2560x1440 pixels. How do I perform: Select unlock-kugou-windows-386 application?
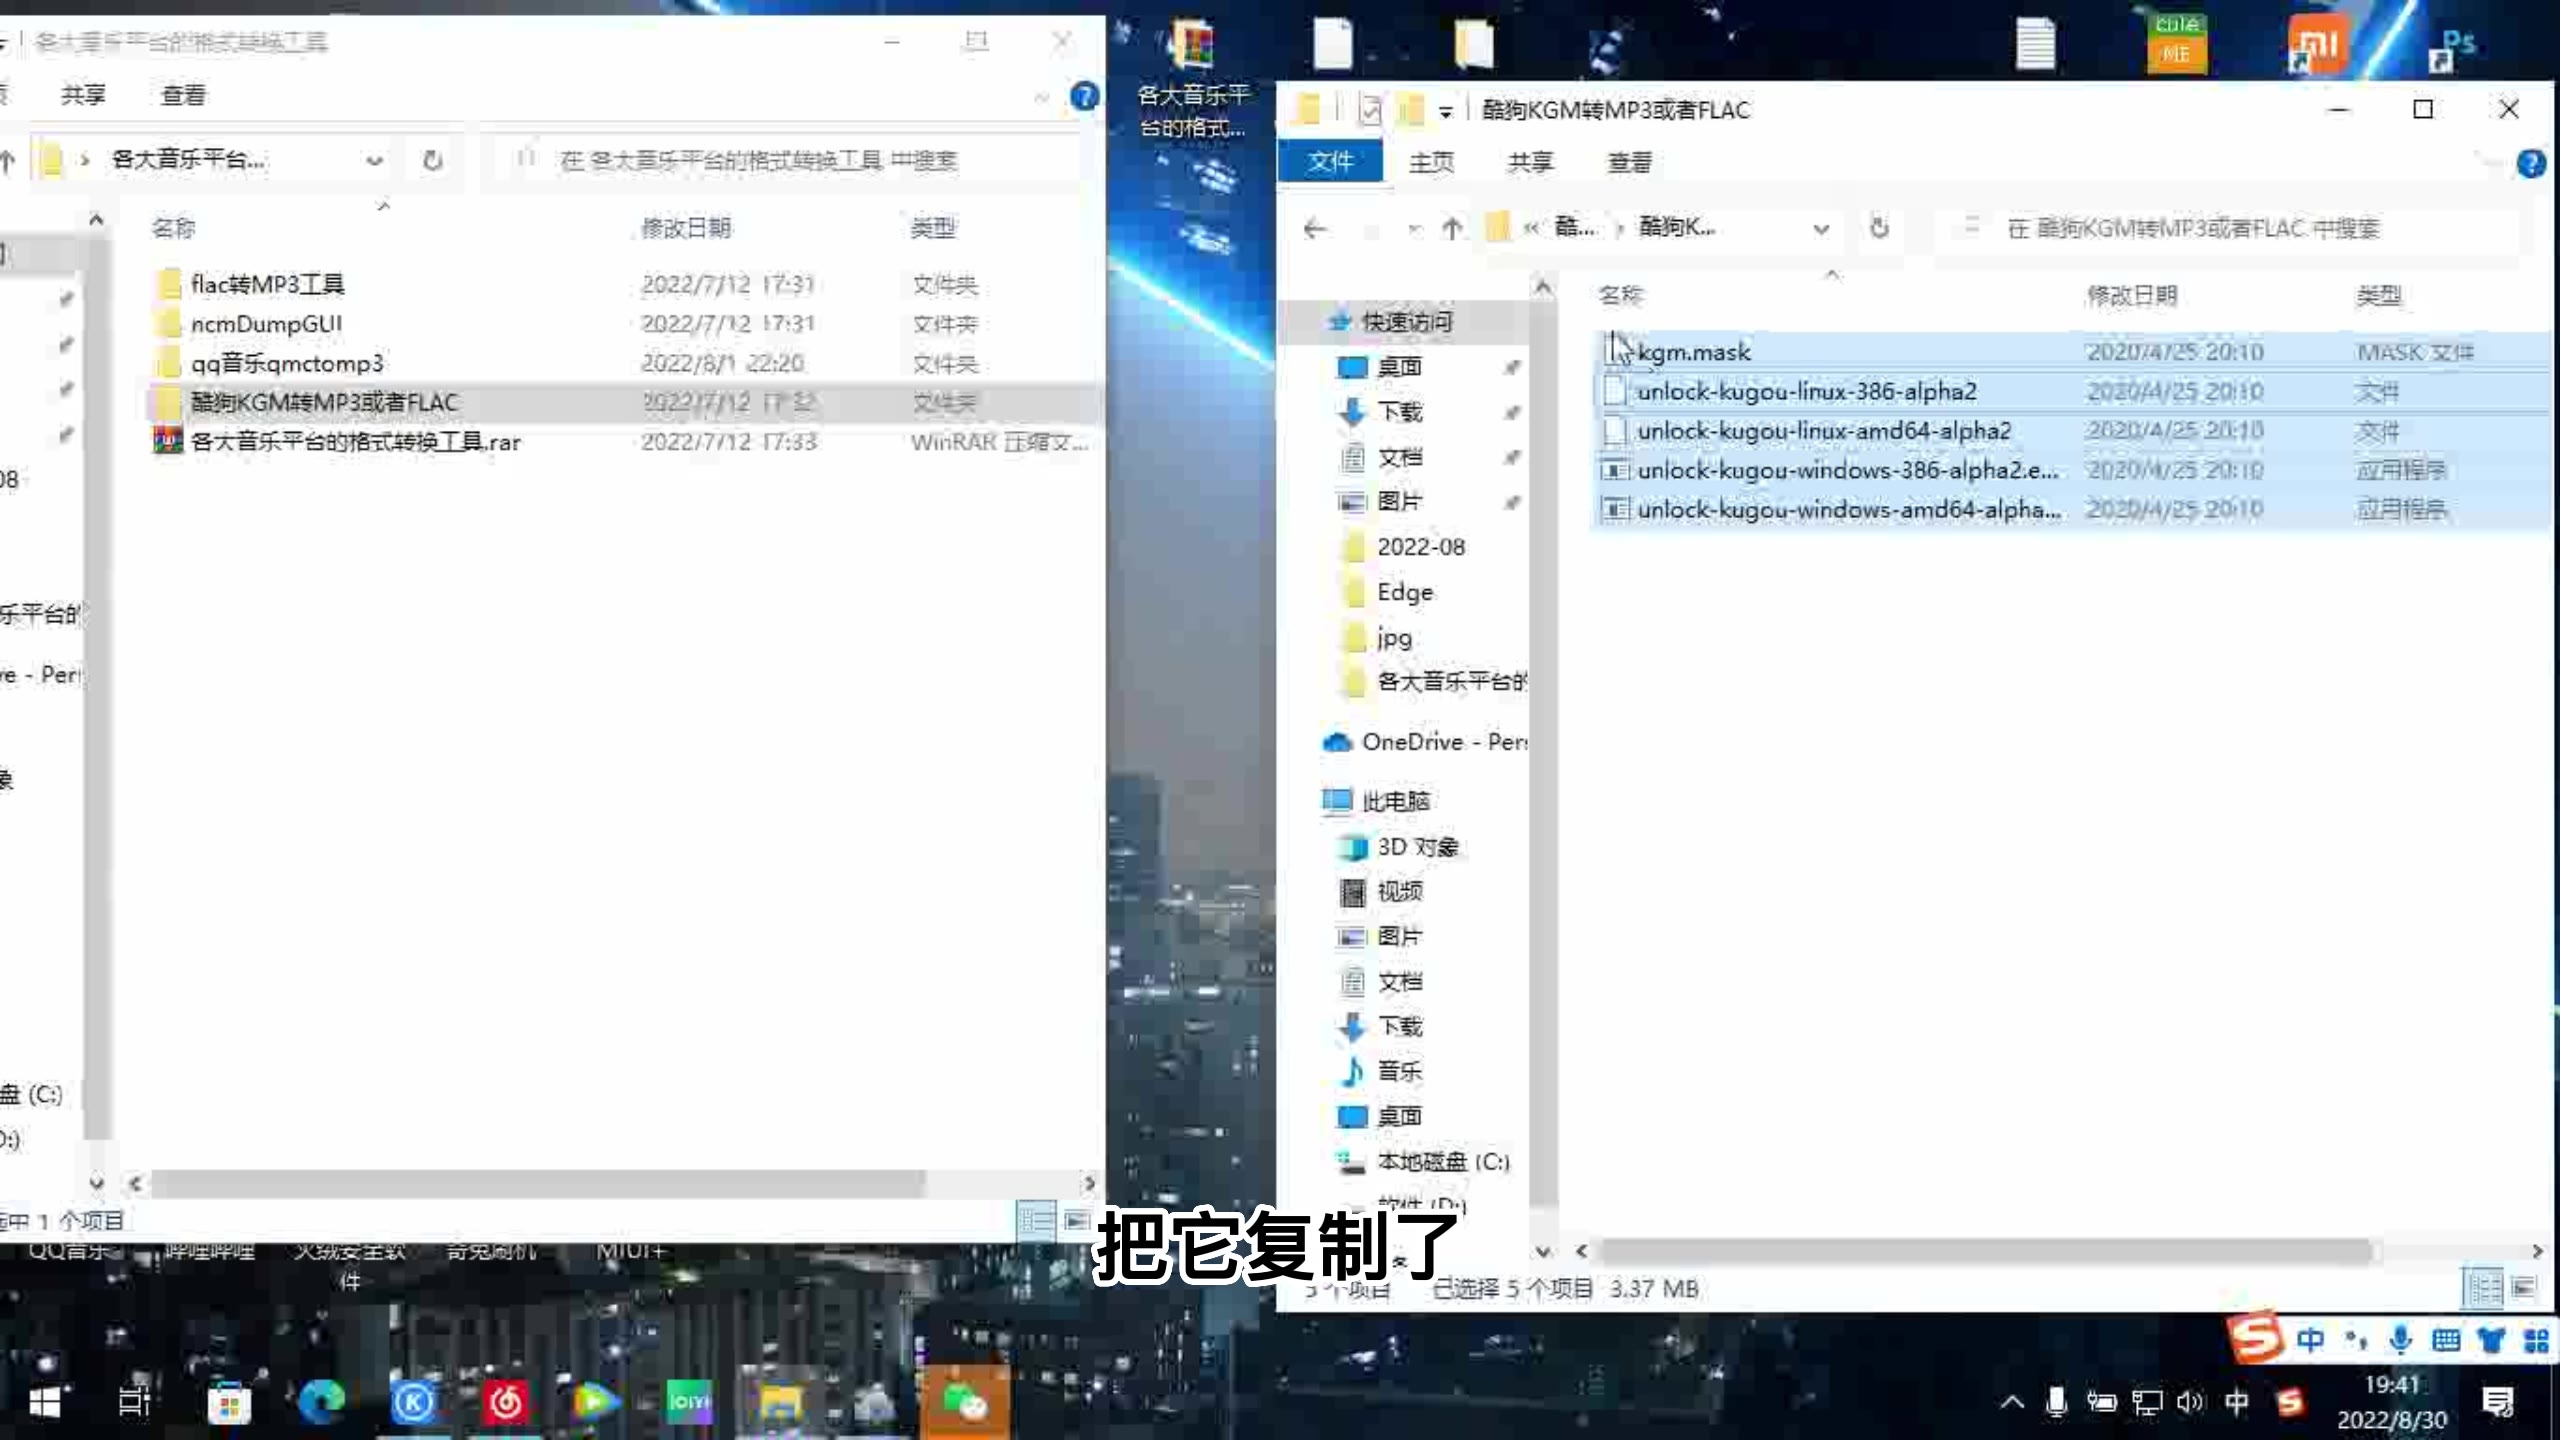[x=1848, y=469]
